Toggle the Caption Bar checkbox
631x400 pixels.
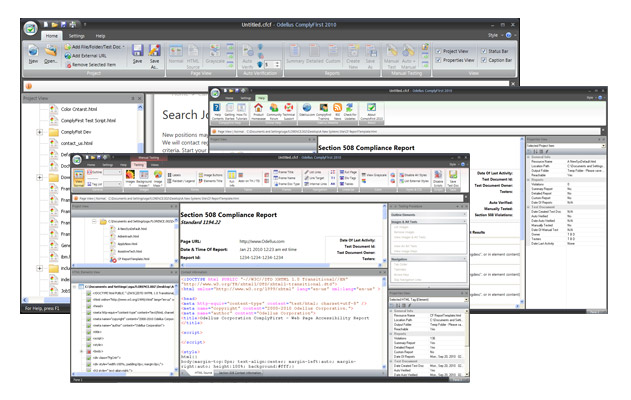pos(484,60)
